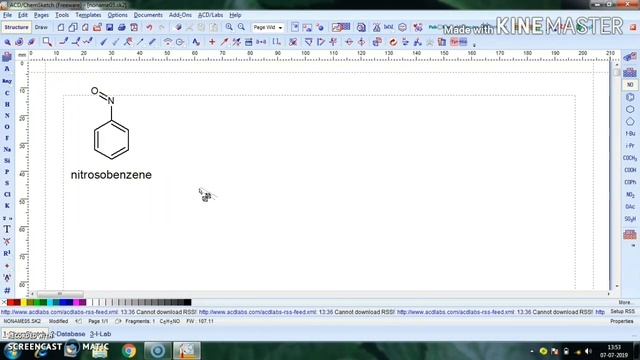Insert the COOH carboxyl group template
The height and width of the screenshot is (360, 640).
click(x=630, y=170)
